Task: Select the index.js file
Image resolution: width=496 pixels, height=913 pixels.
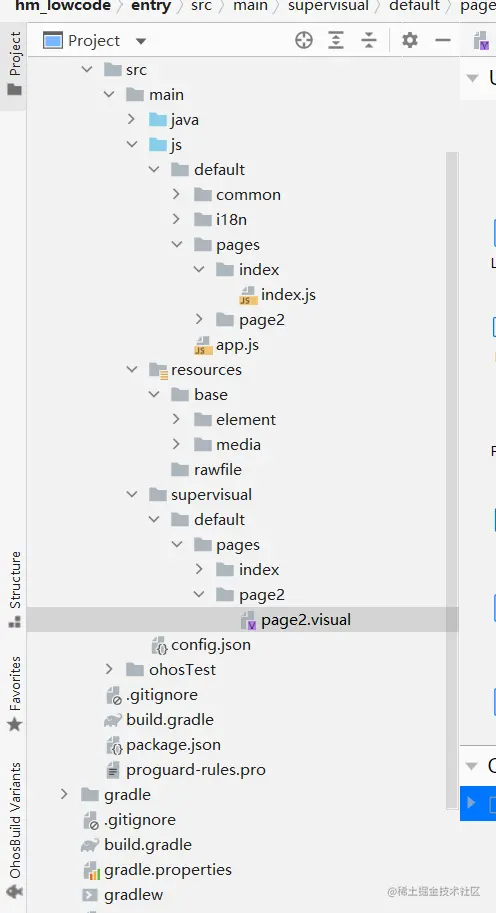Action: pyautogui.click(x=278, y=295)
